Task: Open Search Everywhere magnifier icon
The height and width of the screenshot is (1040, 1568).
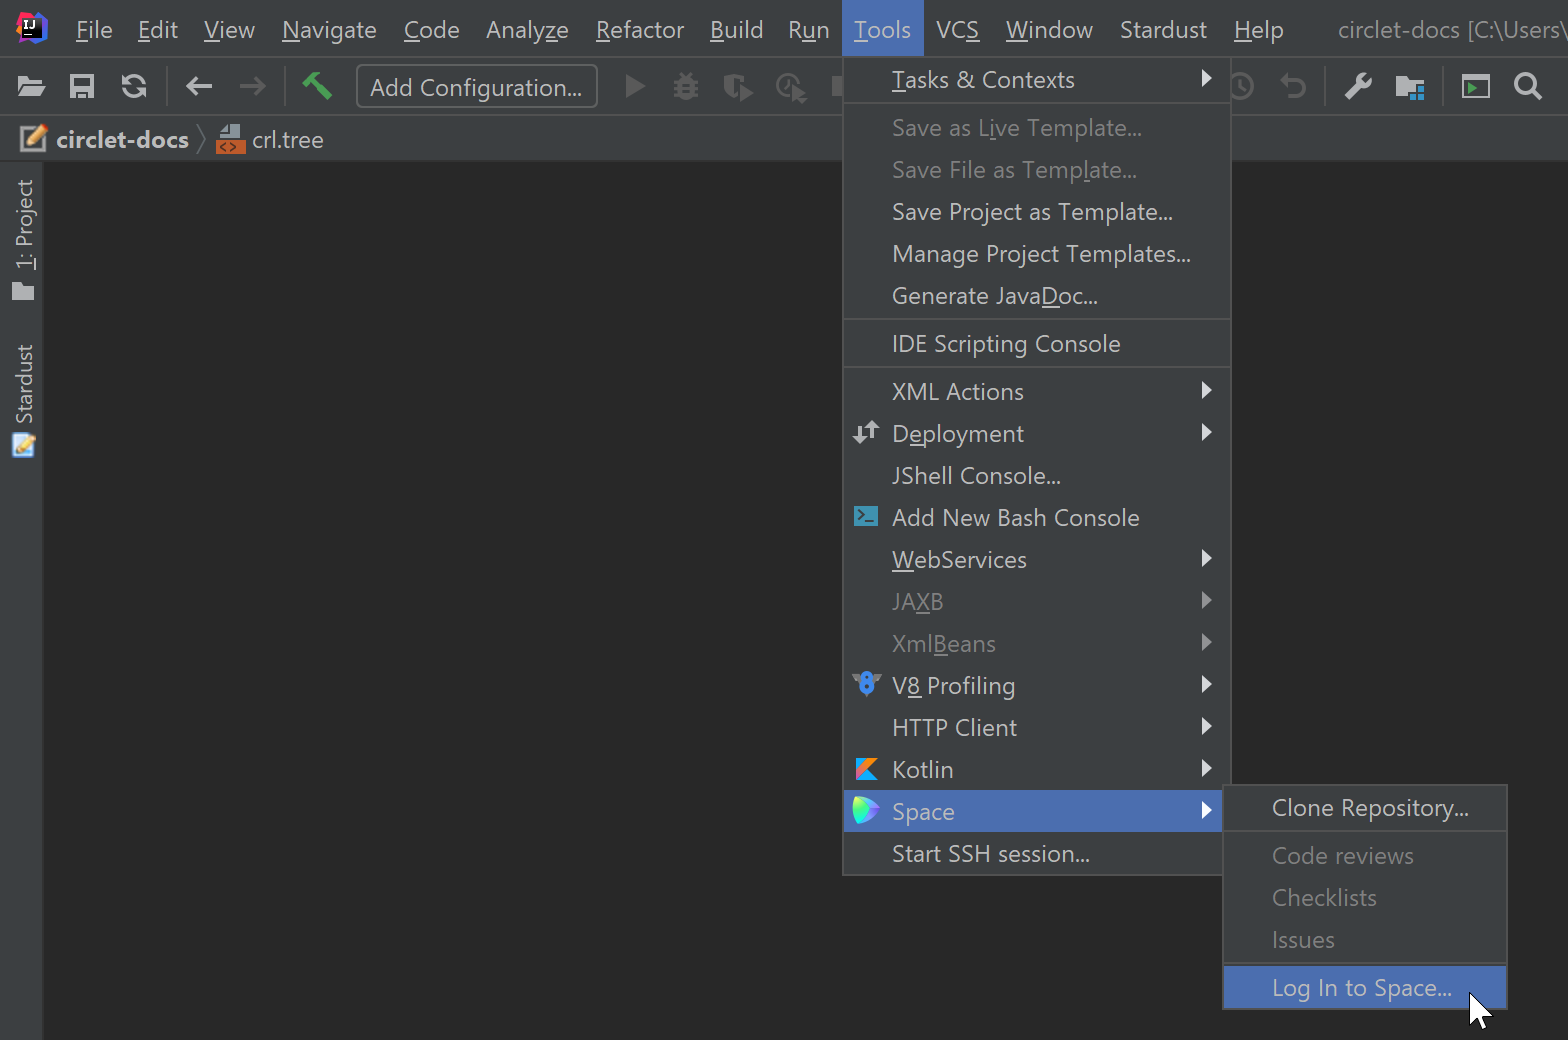Action: tap(1528, 87)
